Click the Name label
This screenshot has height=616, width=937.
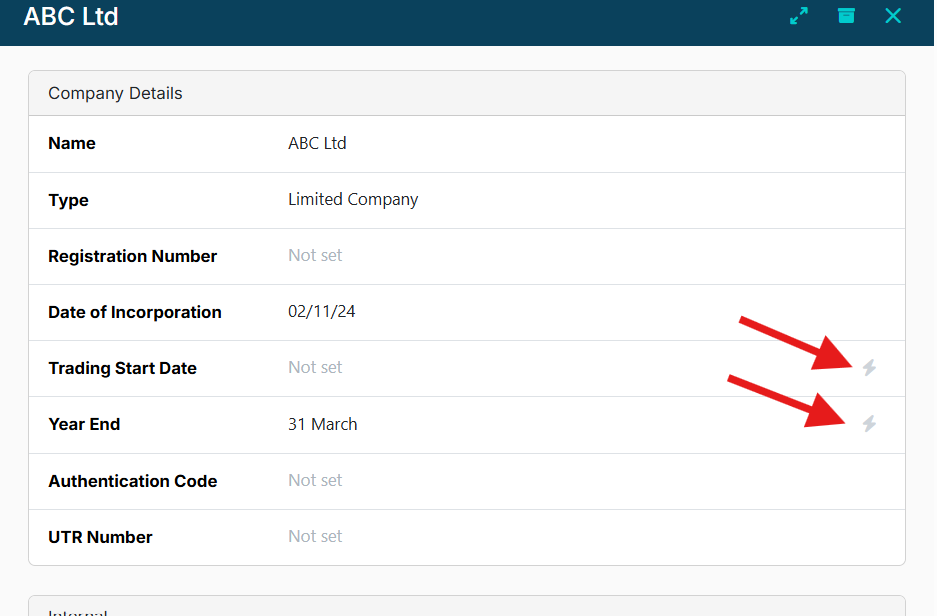click(x=72, y=143)
